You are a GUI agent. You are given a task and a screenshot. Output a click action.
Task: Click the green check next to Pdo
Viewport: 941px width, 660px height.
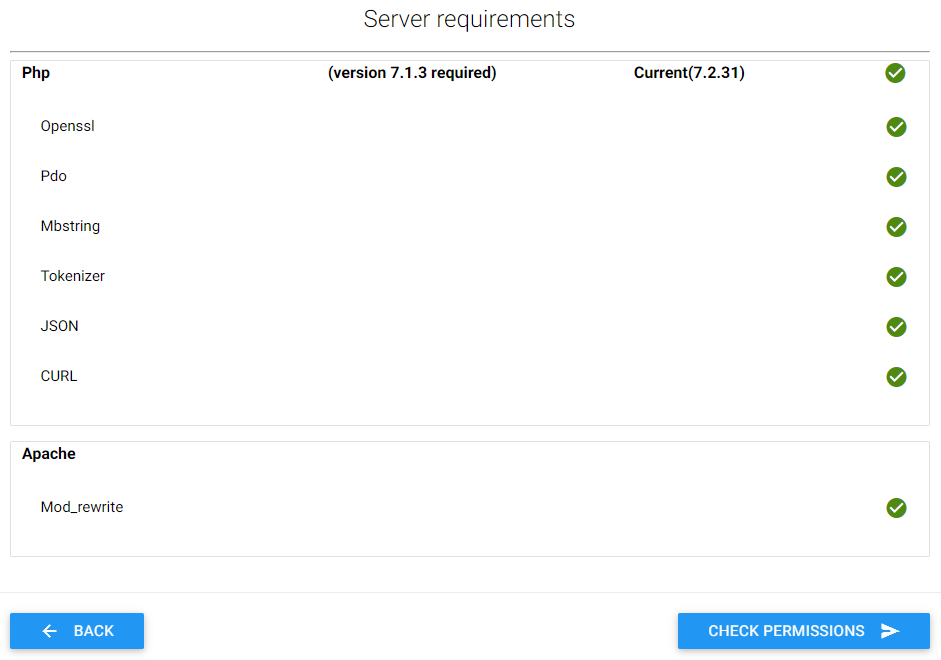(896, 177)
